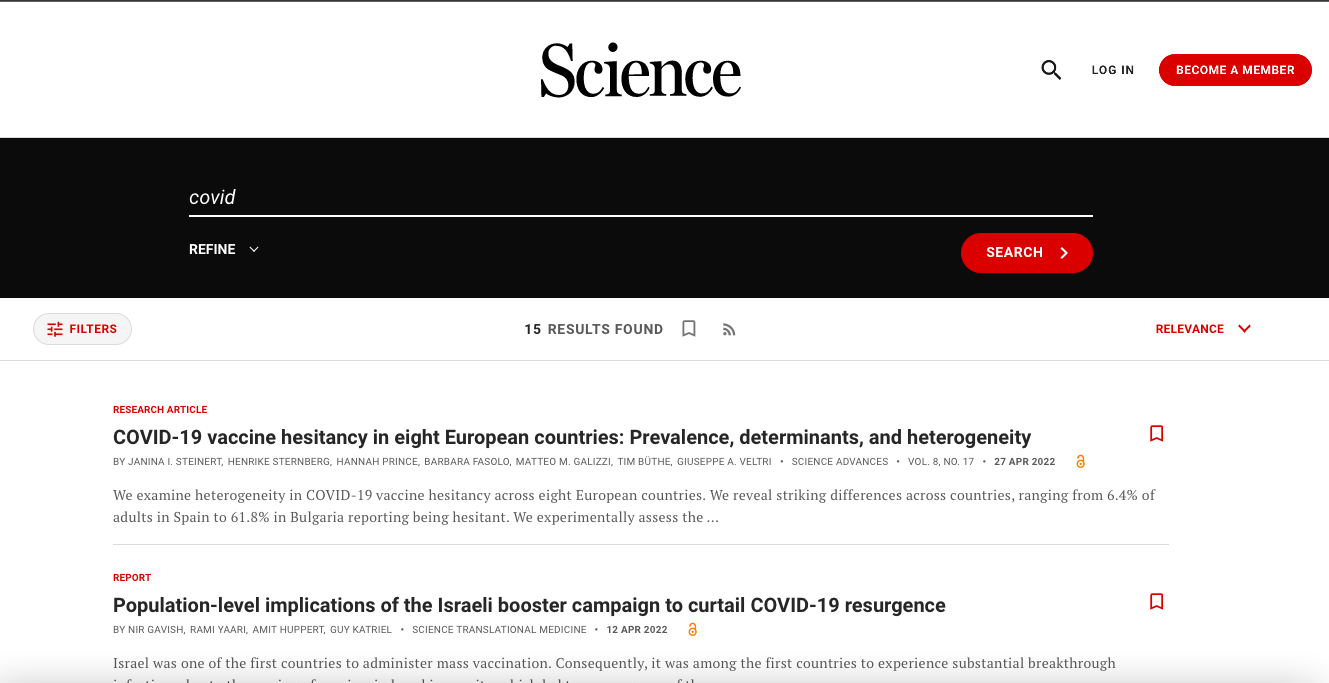Open the Filters panel
Screen dimensions: 1329x683
(82, 329)
